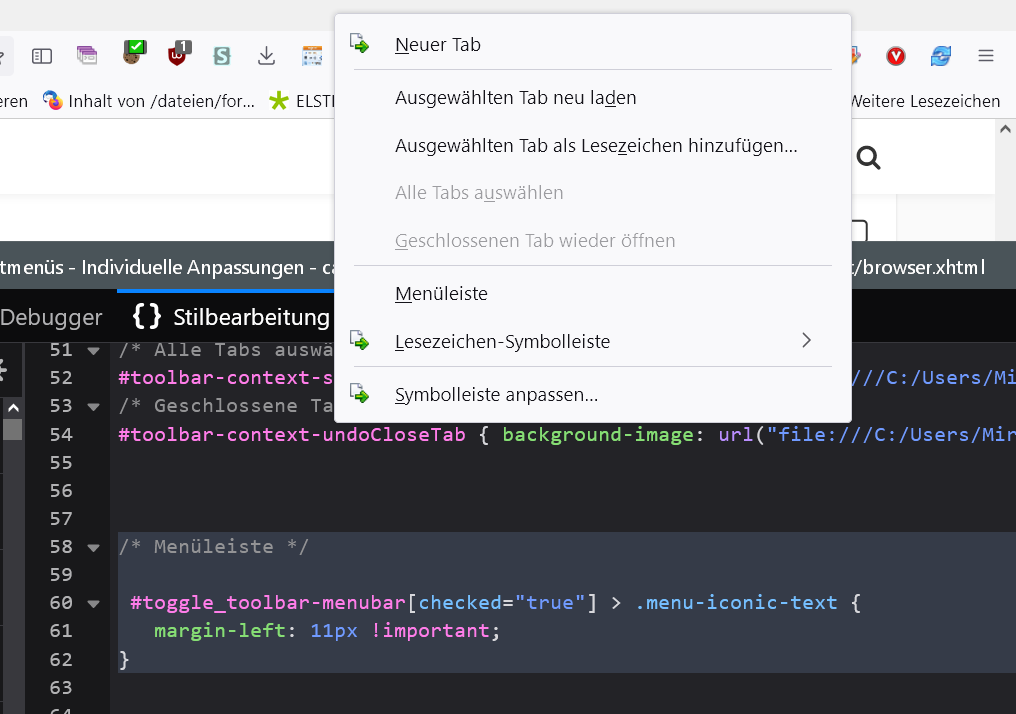Open the uBlock Origin shield icon
1016x714 pixels.
pyautogui.click(x=178, y=54)
